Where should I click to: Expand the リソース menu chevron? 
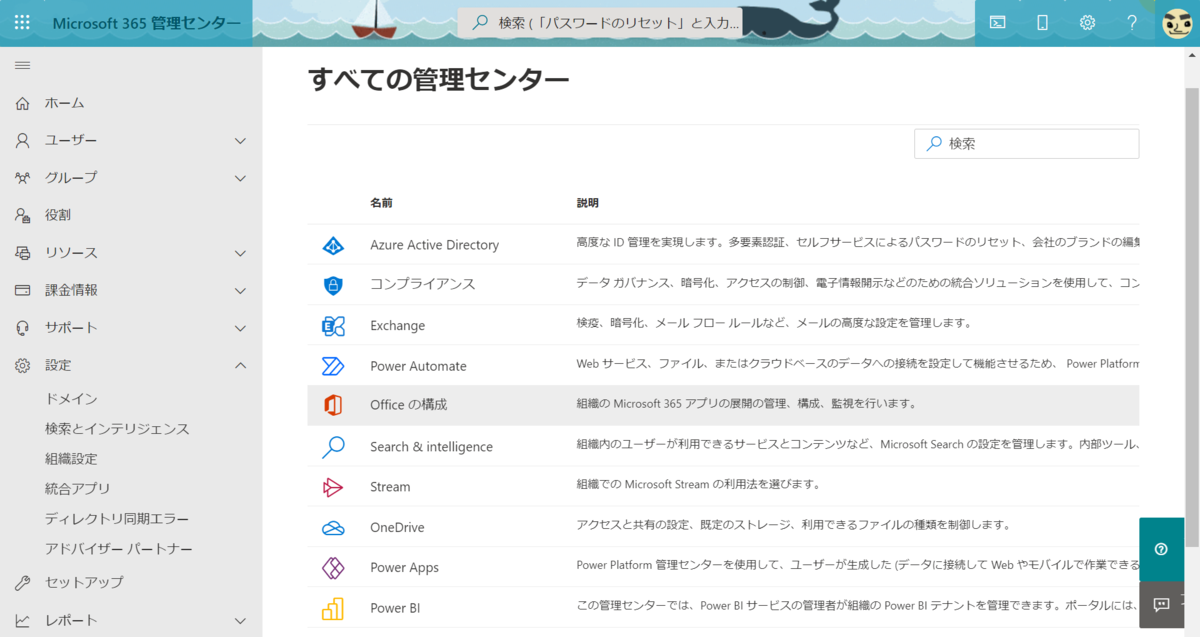[x=240, y=253]
